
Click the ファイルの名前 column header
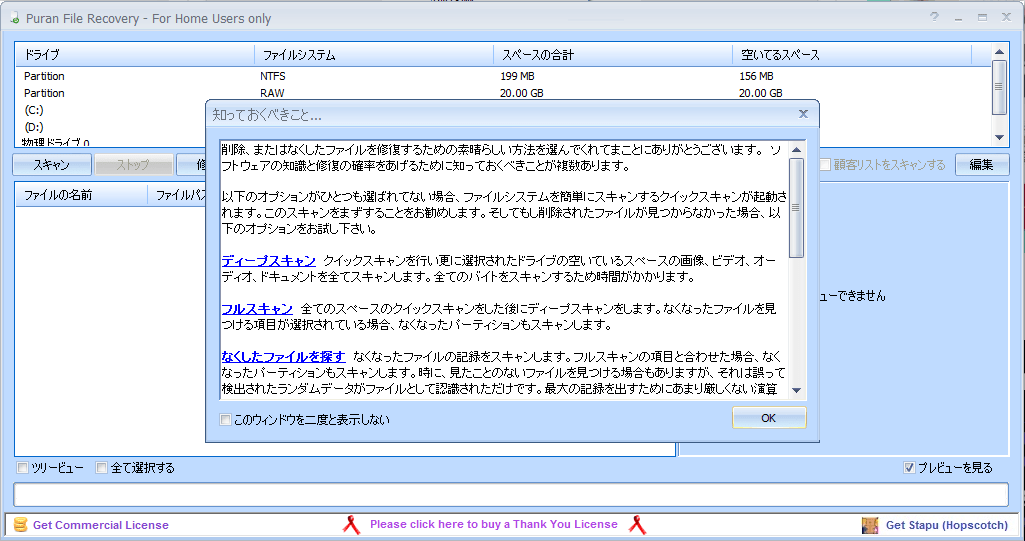point(82,195)
